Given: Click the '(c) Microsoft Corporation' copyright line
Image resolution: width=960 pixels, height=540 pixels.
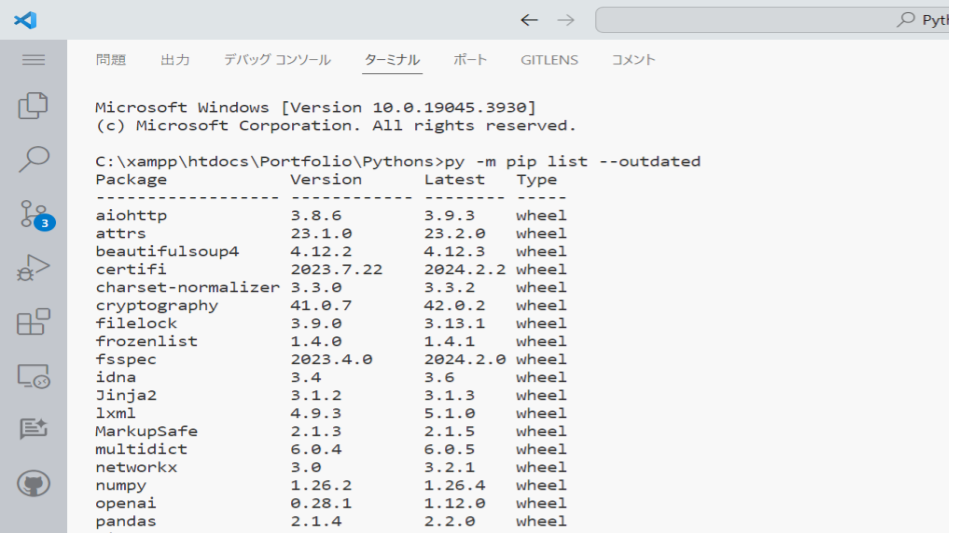Looking at the screenshot, I should coord(336,126).
